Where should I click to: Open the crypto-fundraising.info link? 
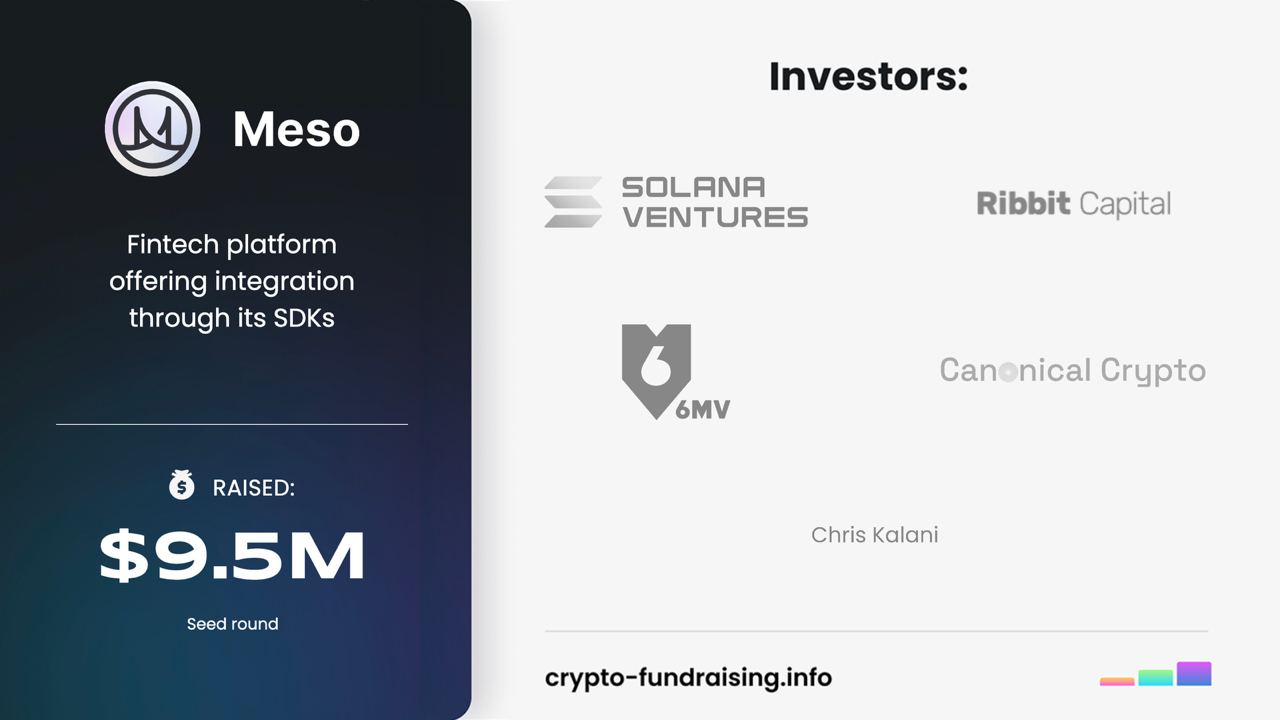688,677
